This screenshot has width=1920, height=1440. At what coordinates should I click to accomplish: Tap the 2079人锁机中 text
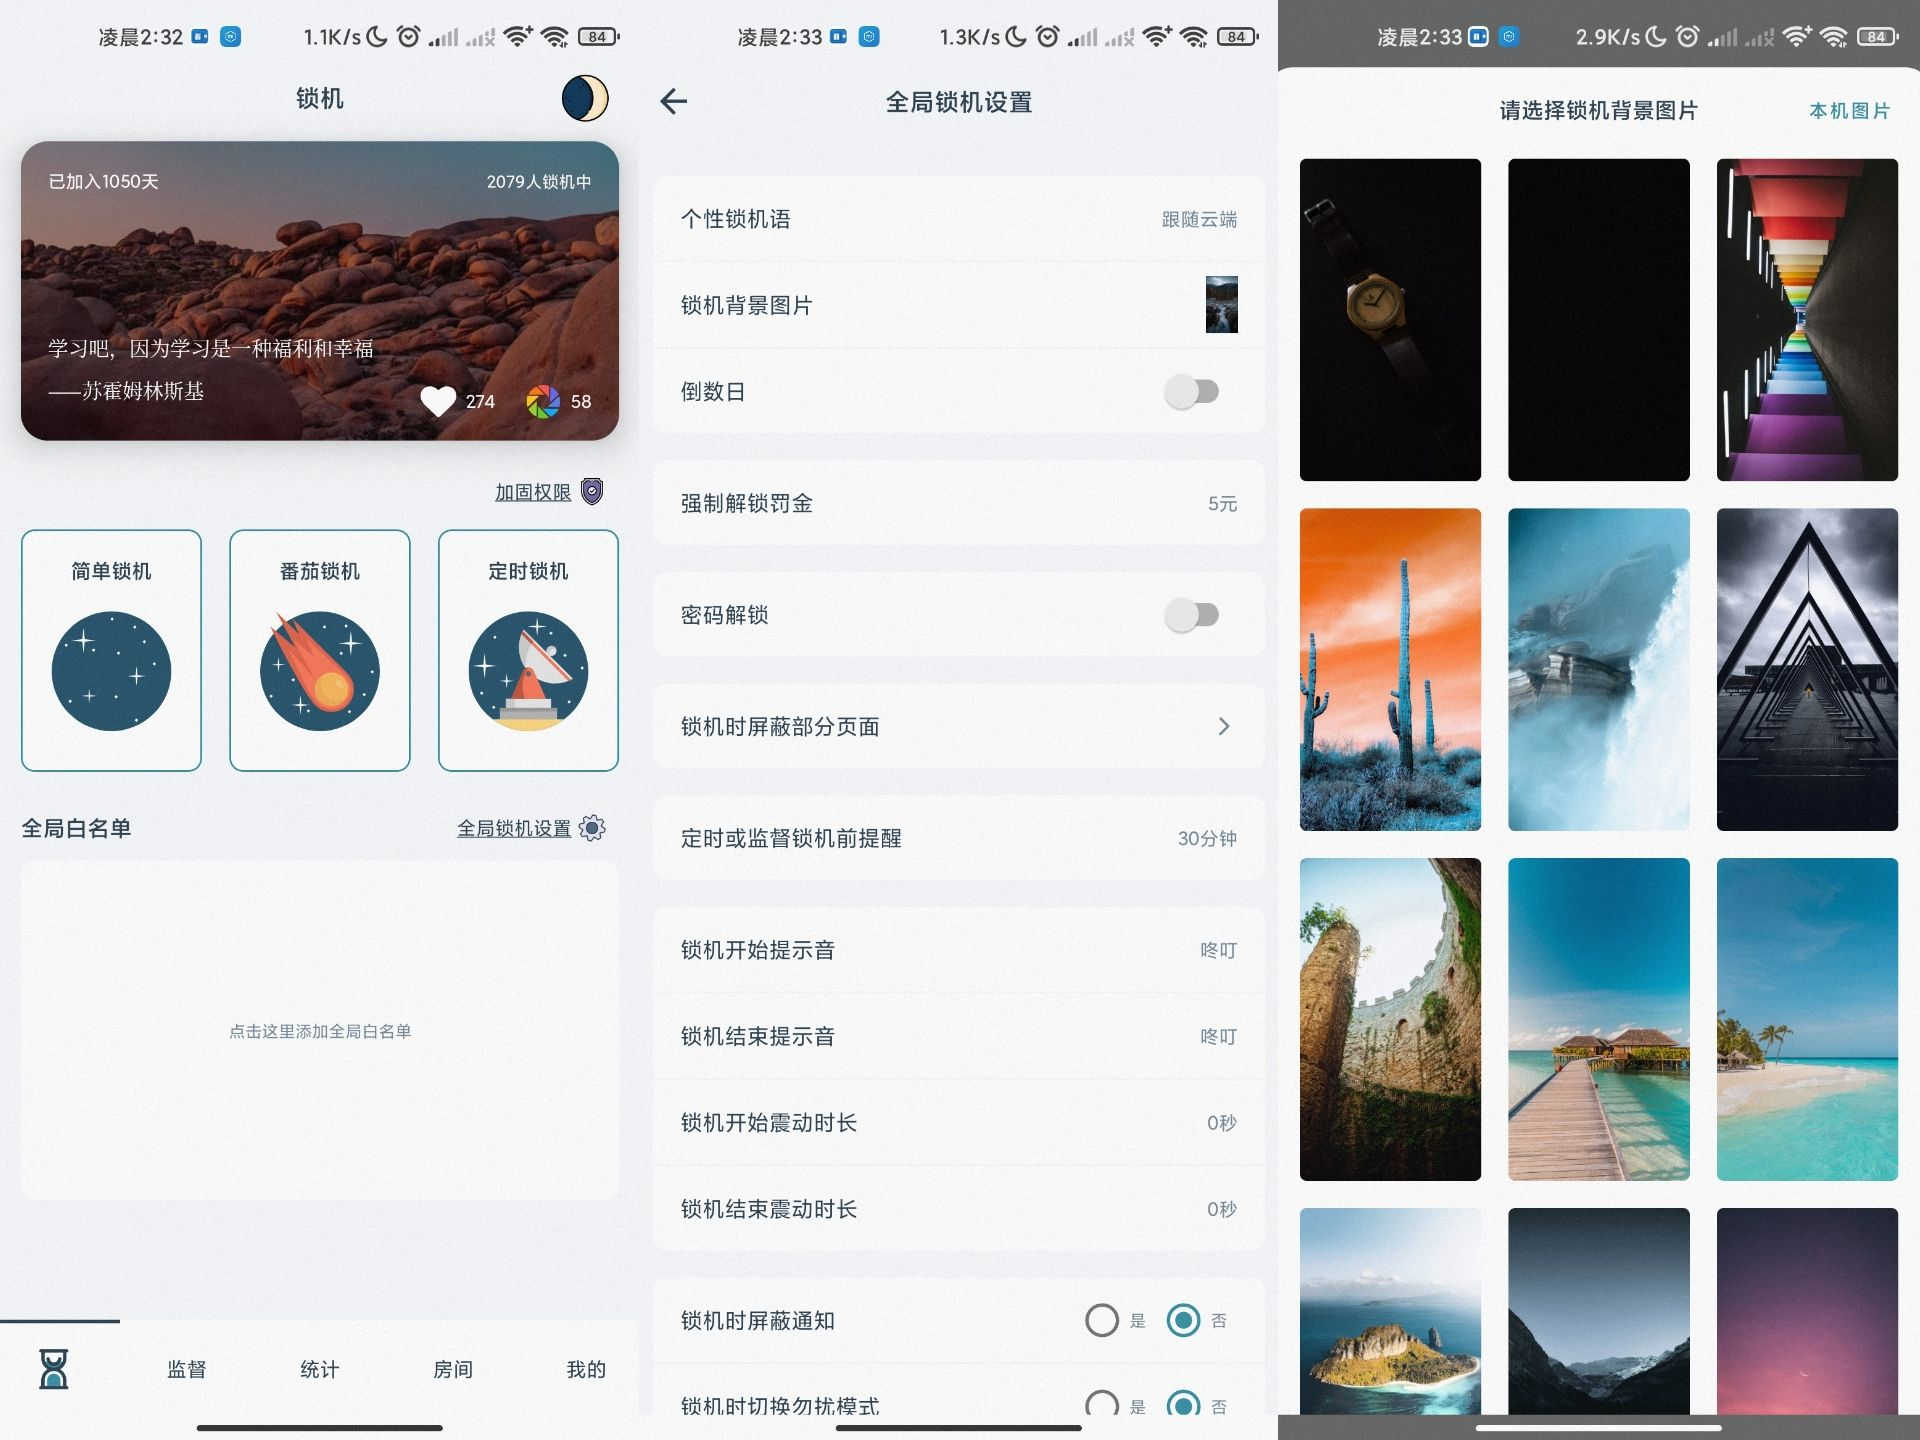tap(539, 182)
